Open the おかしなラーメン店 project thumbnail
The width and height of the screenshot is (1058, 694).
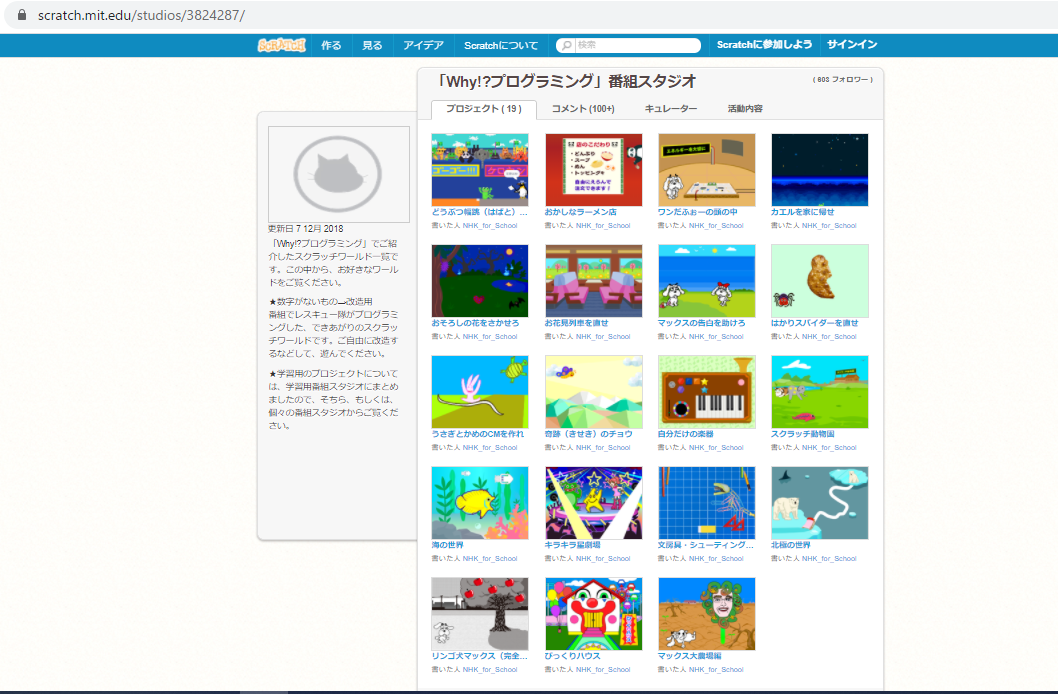(593, 170)
